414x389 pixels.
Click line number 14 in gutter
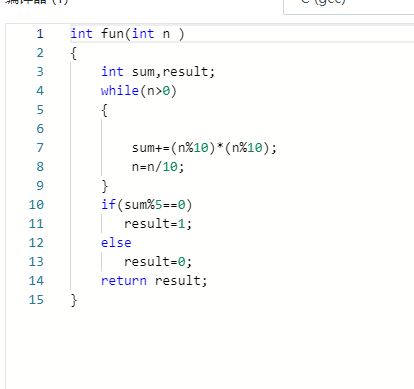click(x=36, y=281)
